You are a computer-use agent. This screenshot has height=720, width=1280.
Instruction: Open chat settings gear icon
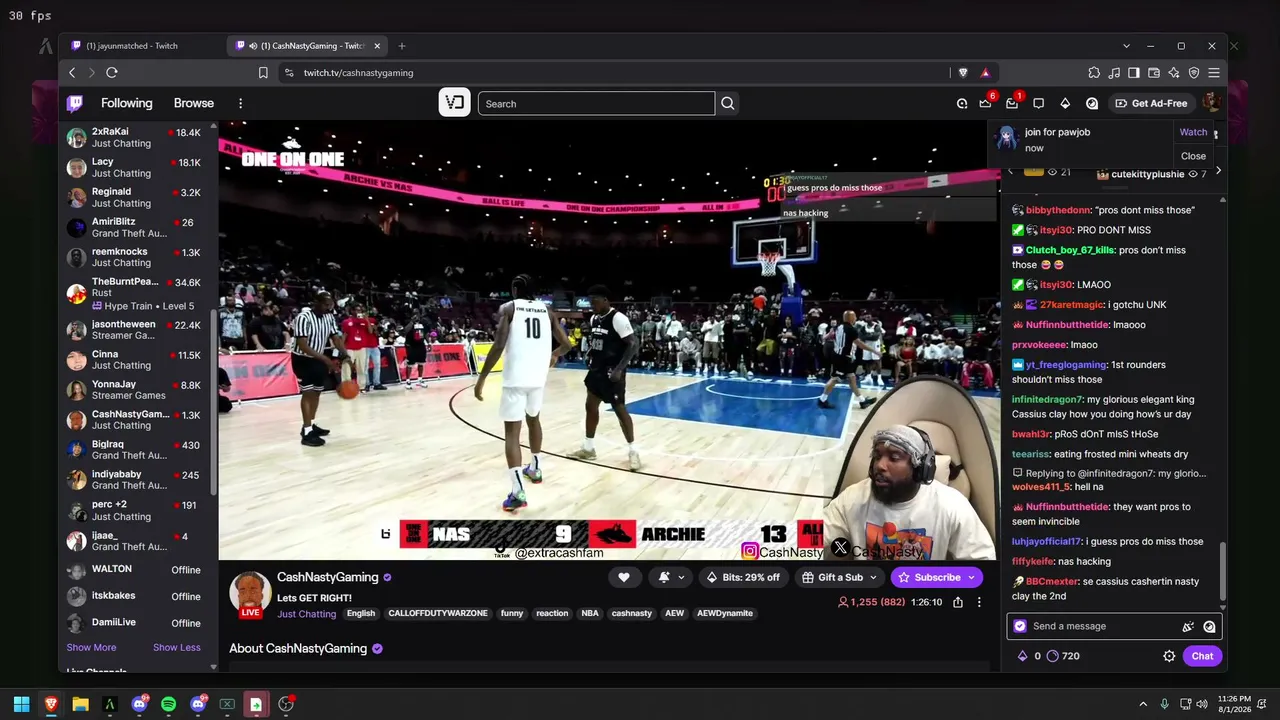1169,656
